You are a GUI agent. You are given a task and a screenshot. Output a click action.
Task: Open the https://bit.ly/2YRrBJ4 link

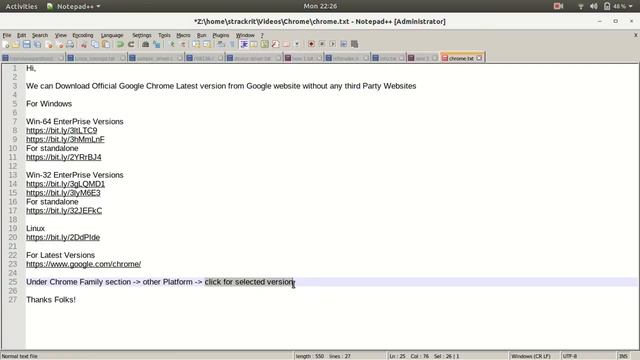tap(64, 157)
